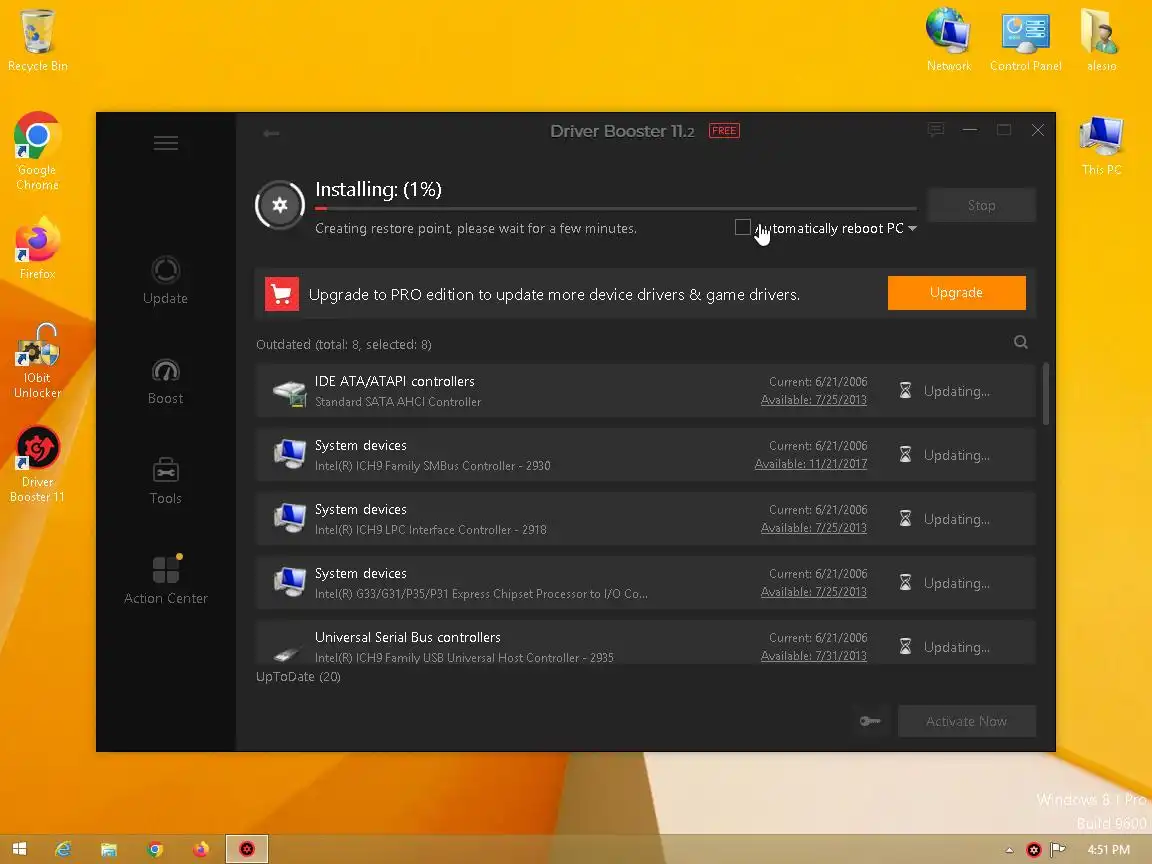
Task: Open Available: 7/25/2013 link for Express Chipset Processor
Action: (x=813, y=592)
